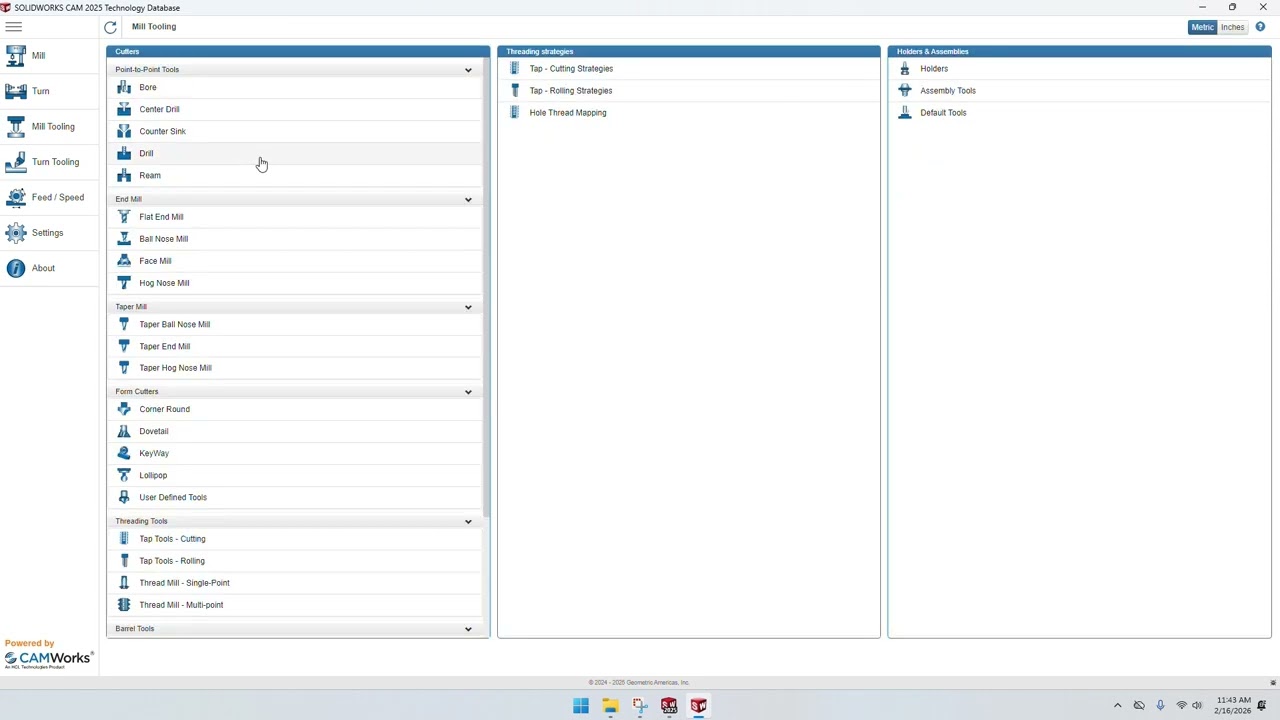This screenshot has height=720, width=1280.
Task: Open Feed / Speed section label
Action: click(58, 198)
